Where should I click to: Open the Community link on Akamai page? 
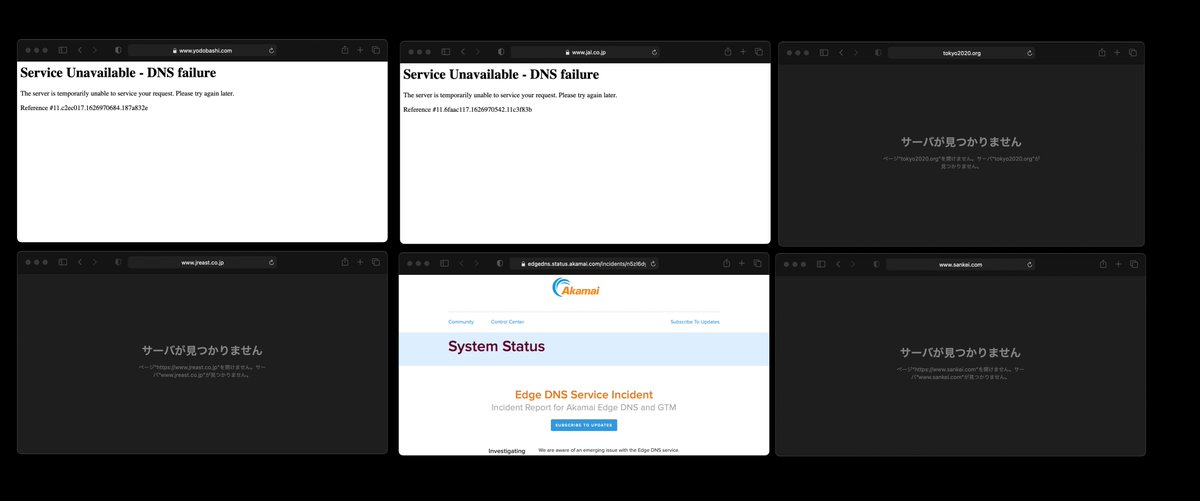point(461,322)
